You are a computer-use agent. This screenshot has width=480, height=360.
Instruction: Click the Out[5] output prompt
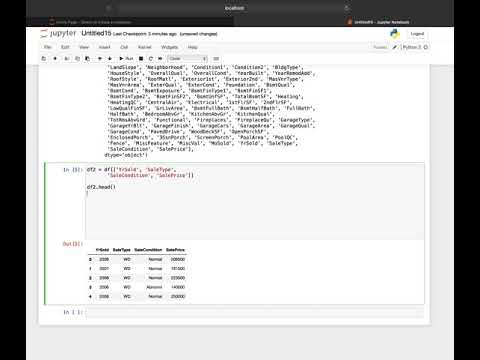tap(73, 244)
